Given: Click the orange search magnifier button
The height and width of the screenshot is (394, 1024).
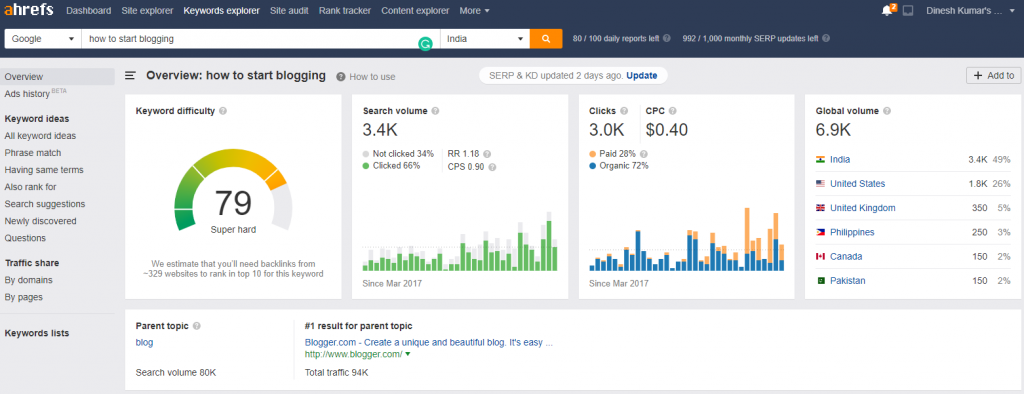Looking at the screenshot, I should (546, 39).
